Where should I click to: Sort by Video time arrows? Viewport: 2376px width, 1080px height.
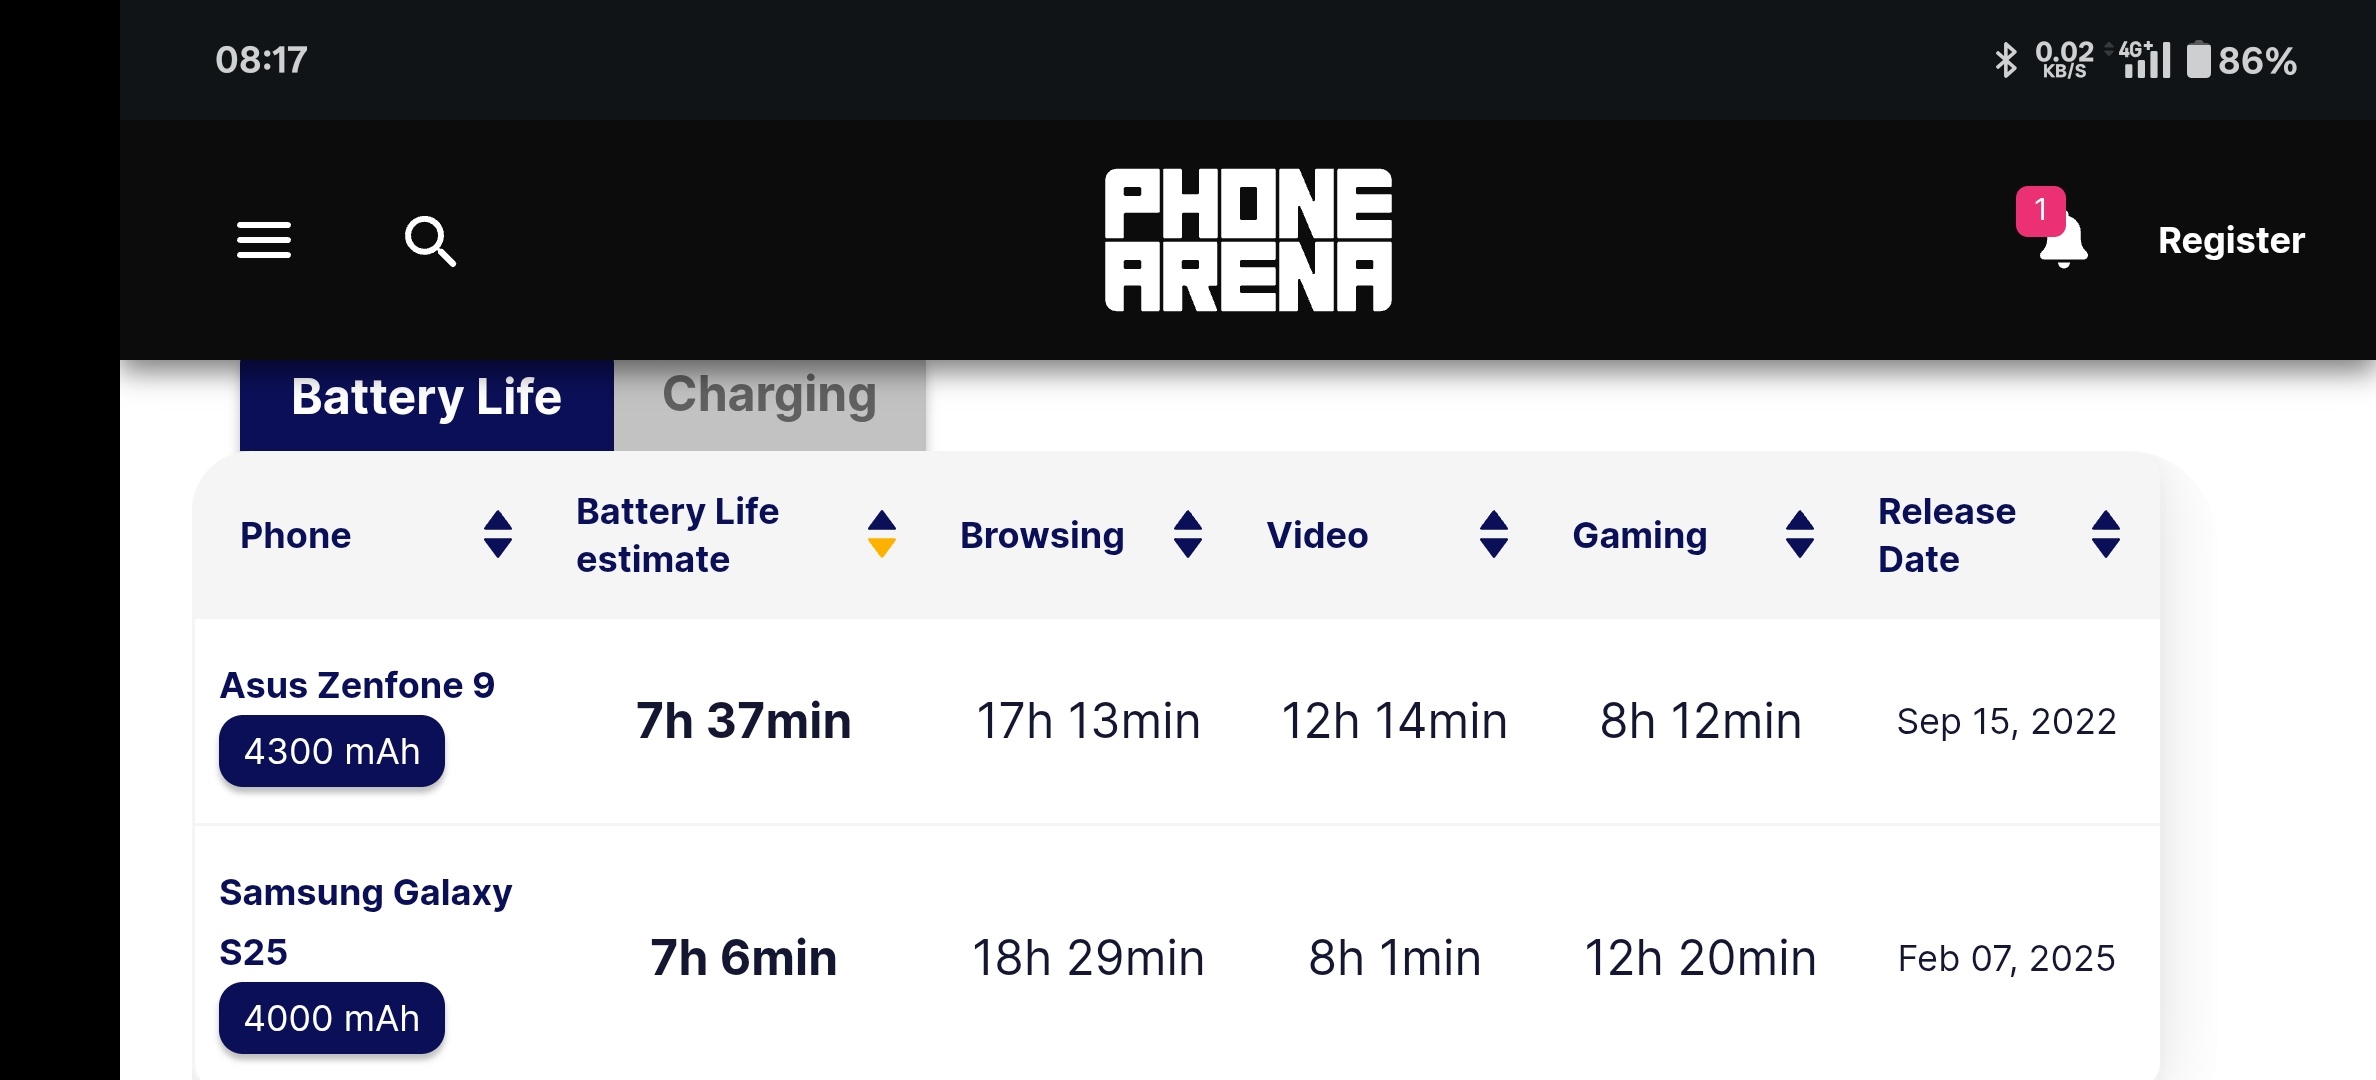click(x=1494, y=534)
